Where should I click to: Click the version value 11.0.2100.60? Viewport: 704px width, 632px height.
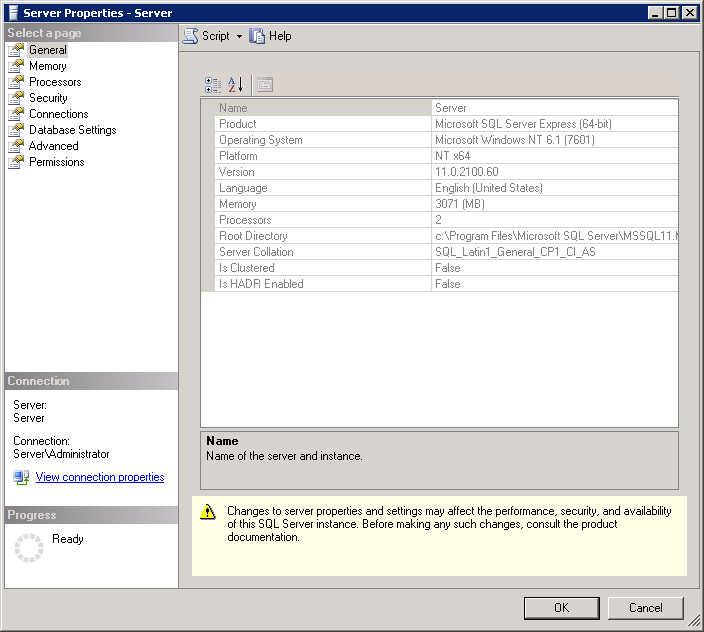pos(467,172)
